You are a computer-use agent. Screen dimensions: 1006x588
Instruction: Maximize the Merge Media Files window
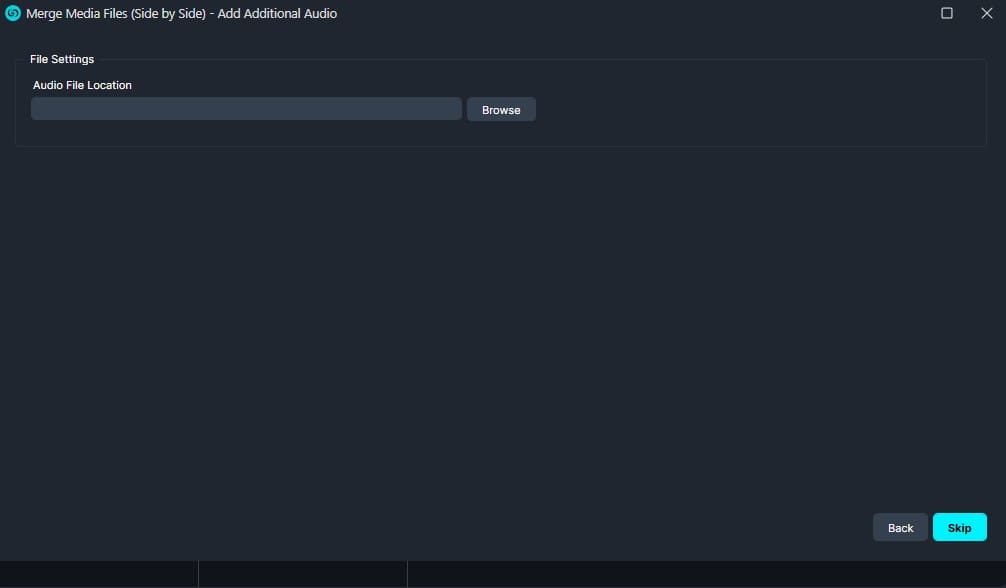click(947, 13)
